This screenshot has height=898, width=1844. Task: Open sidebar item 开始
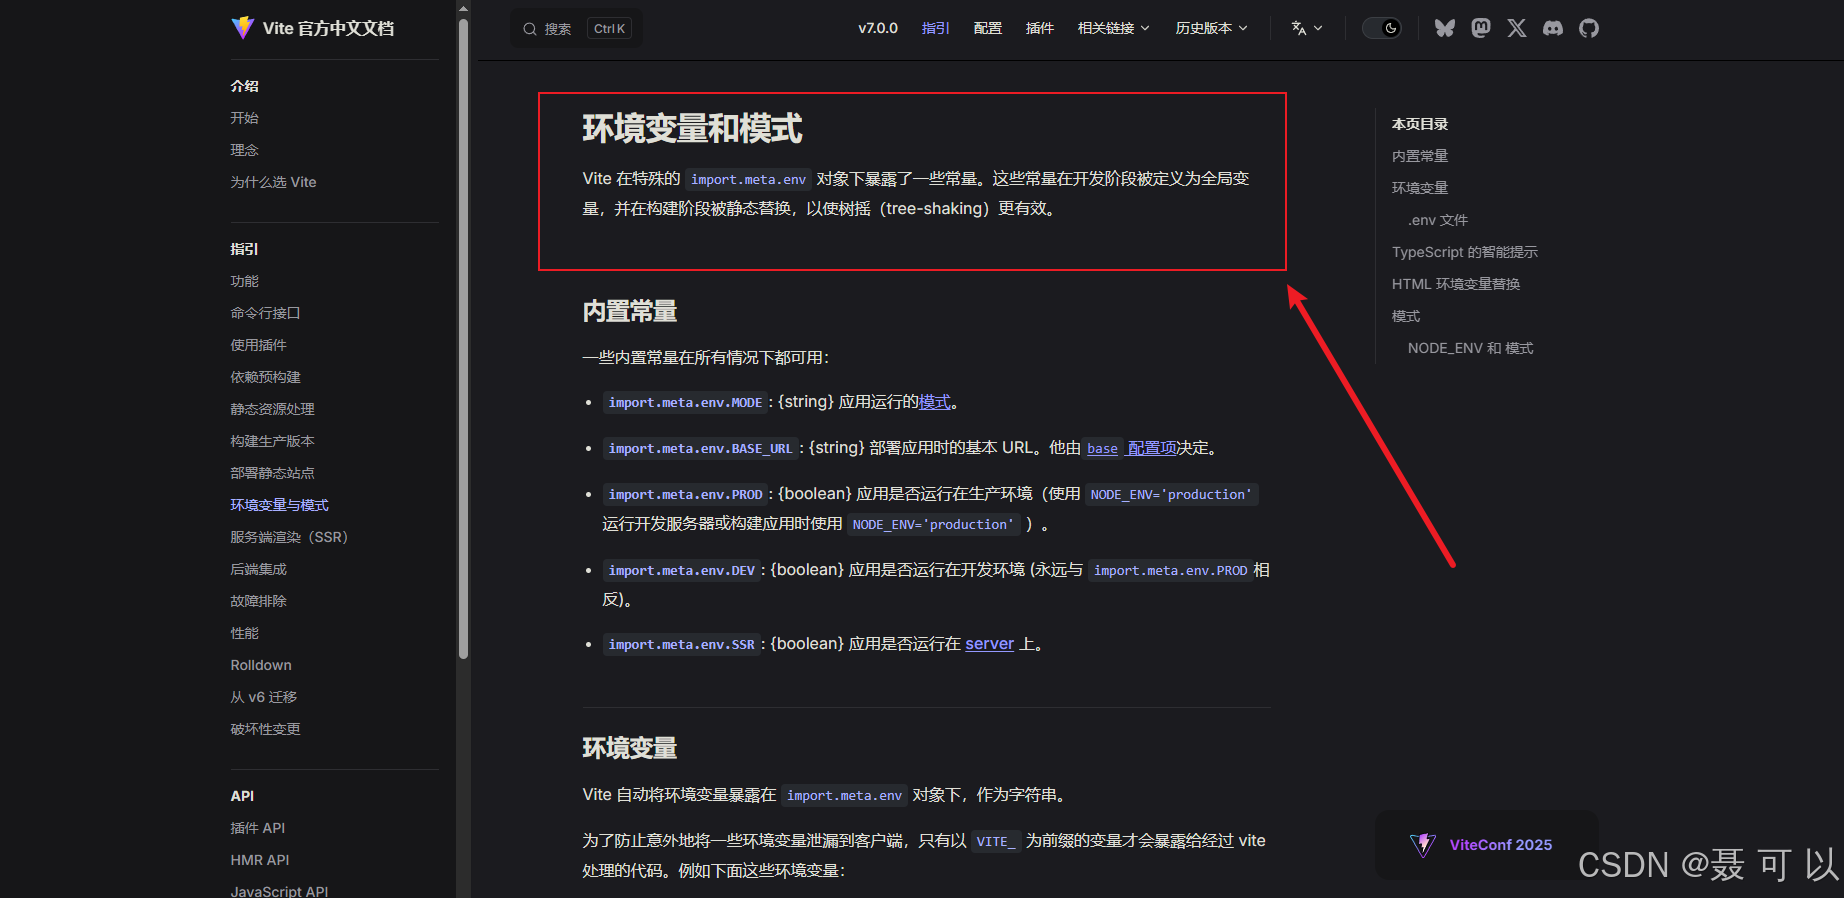(x=244, y=118)
